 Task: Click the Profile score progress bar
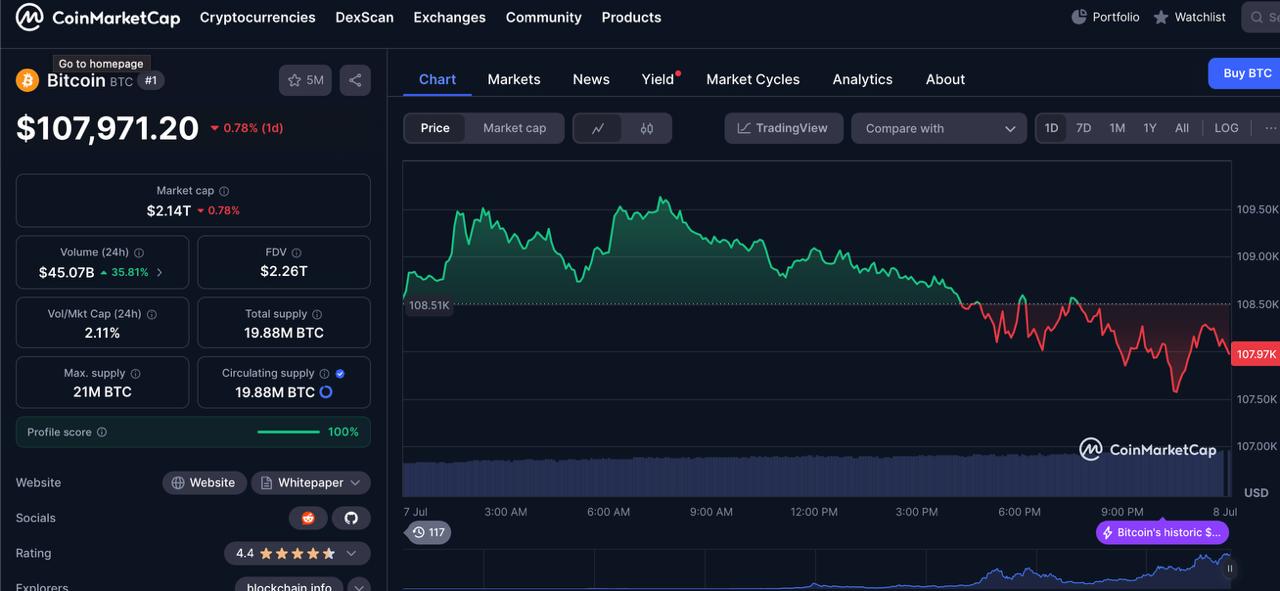tap(289, 432)
